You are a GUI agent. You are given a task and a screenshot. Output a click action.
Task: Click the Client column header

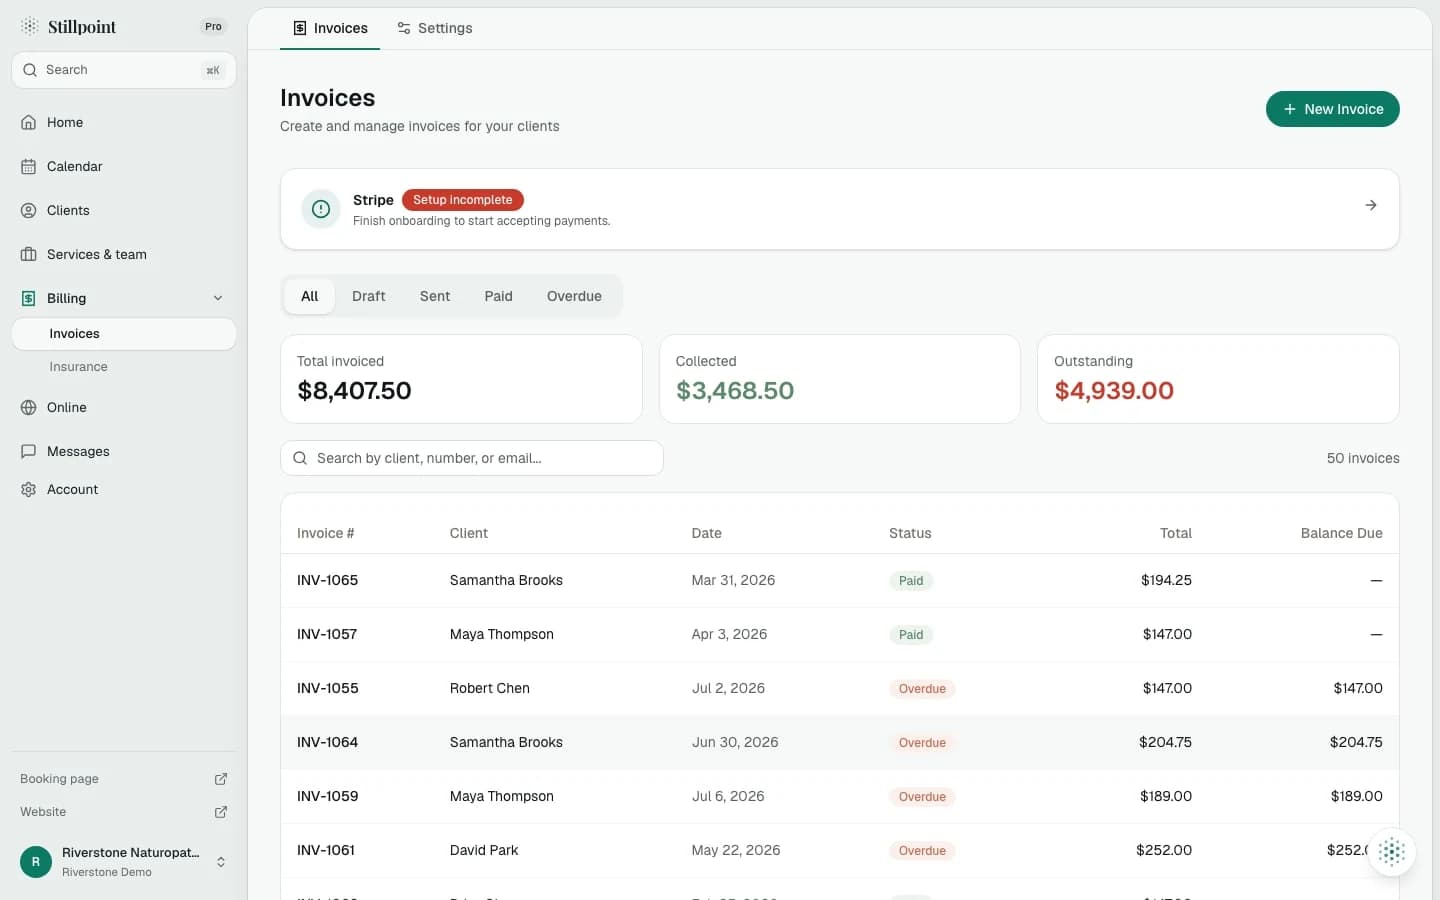469,533
